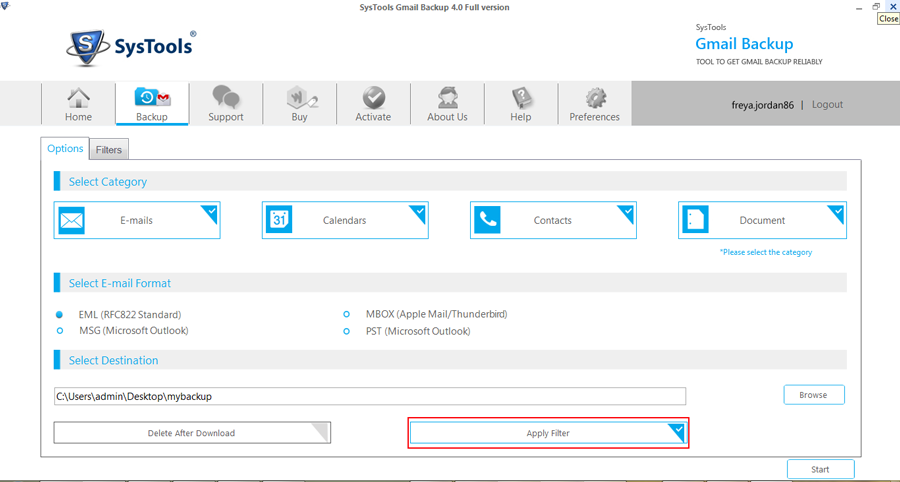Click the Logout link

pos(827,104)
